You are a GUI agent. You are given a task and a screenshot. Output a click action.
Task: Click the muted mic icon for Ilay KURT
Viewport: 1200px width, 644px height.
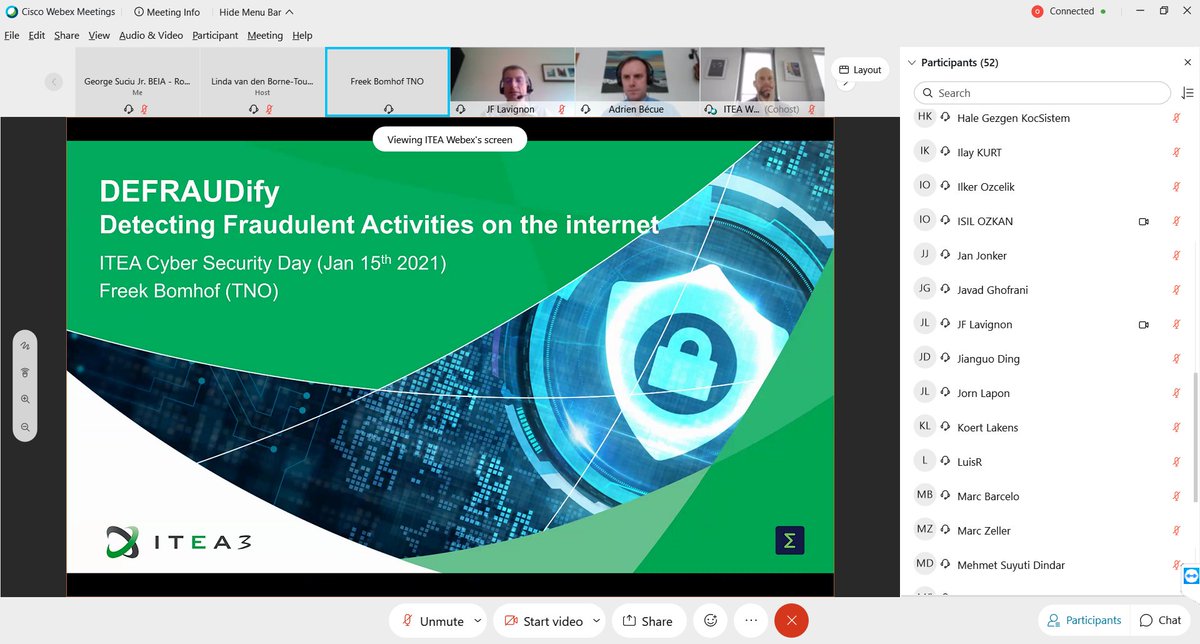[1177, 152]
